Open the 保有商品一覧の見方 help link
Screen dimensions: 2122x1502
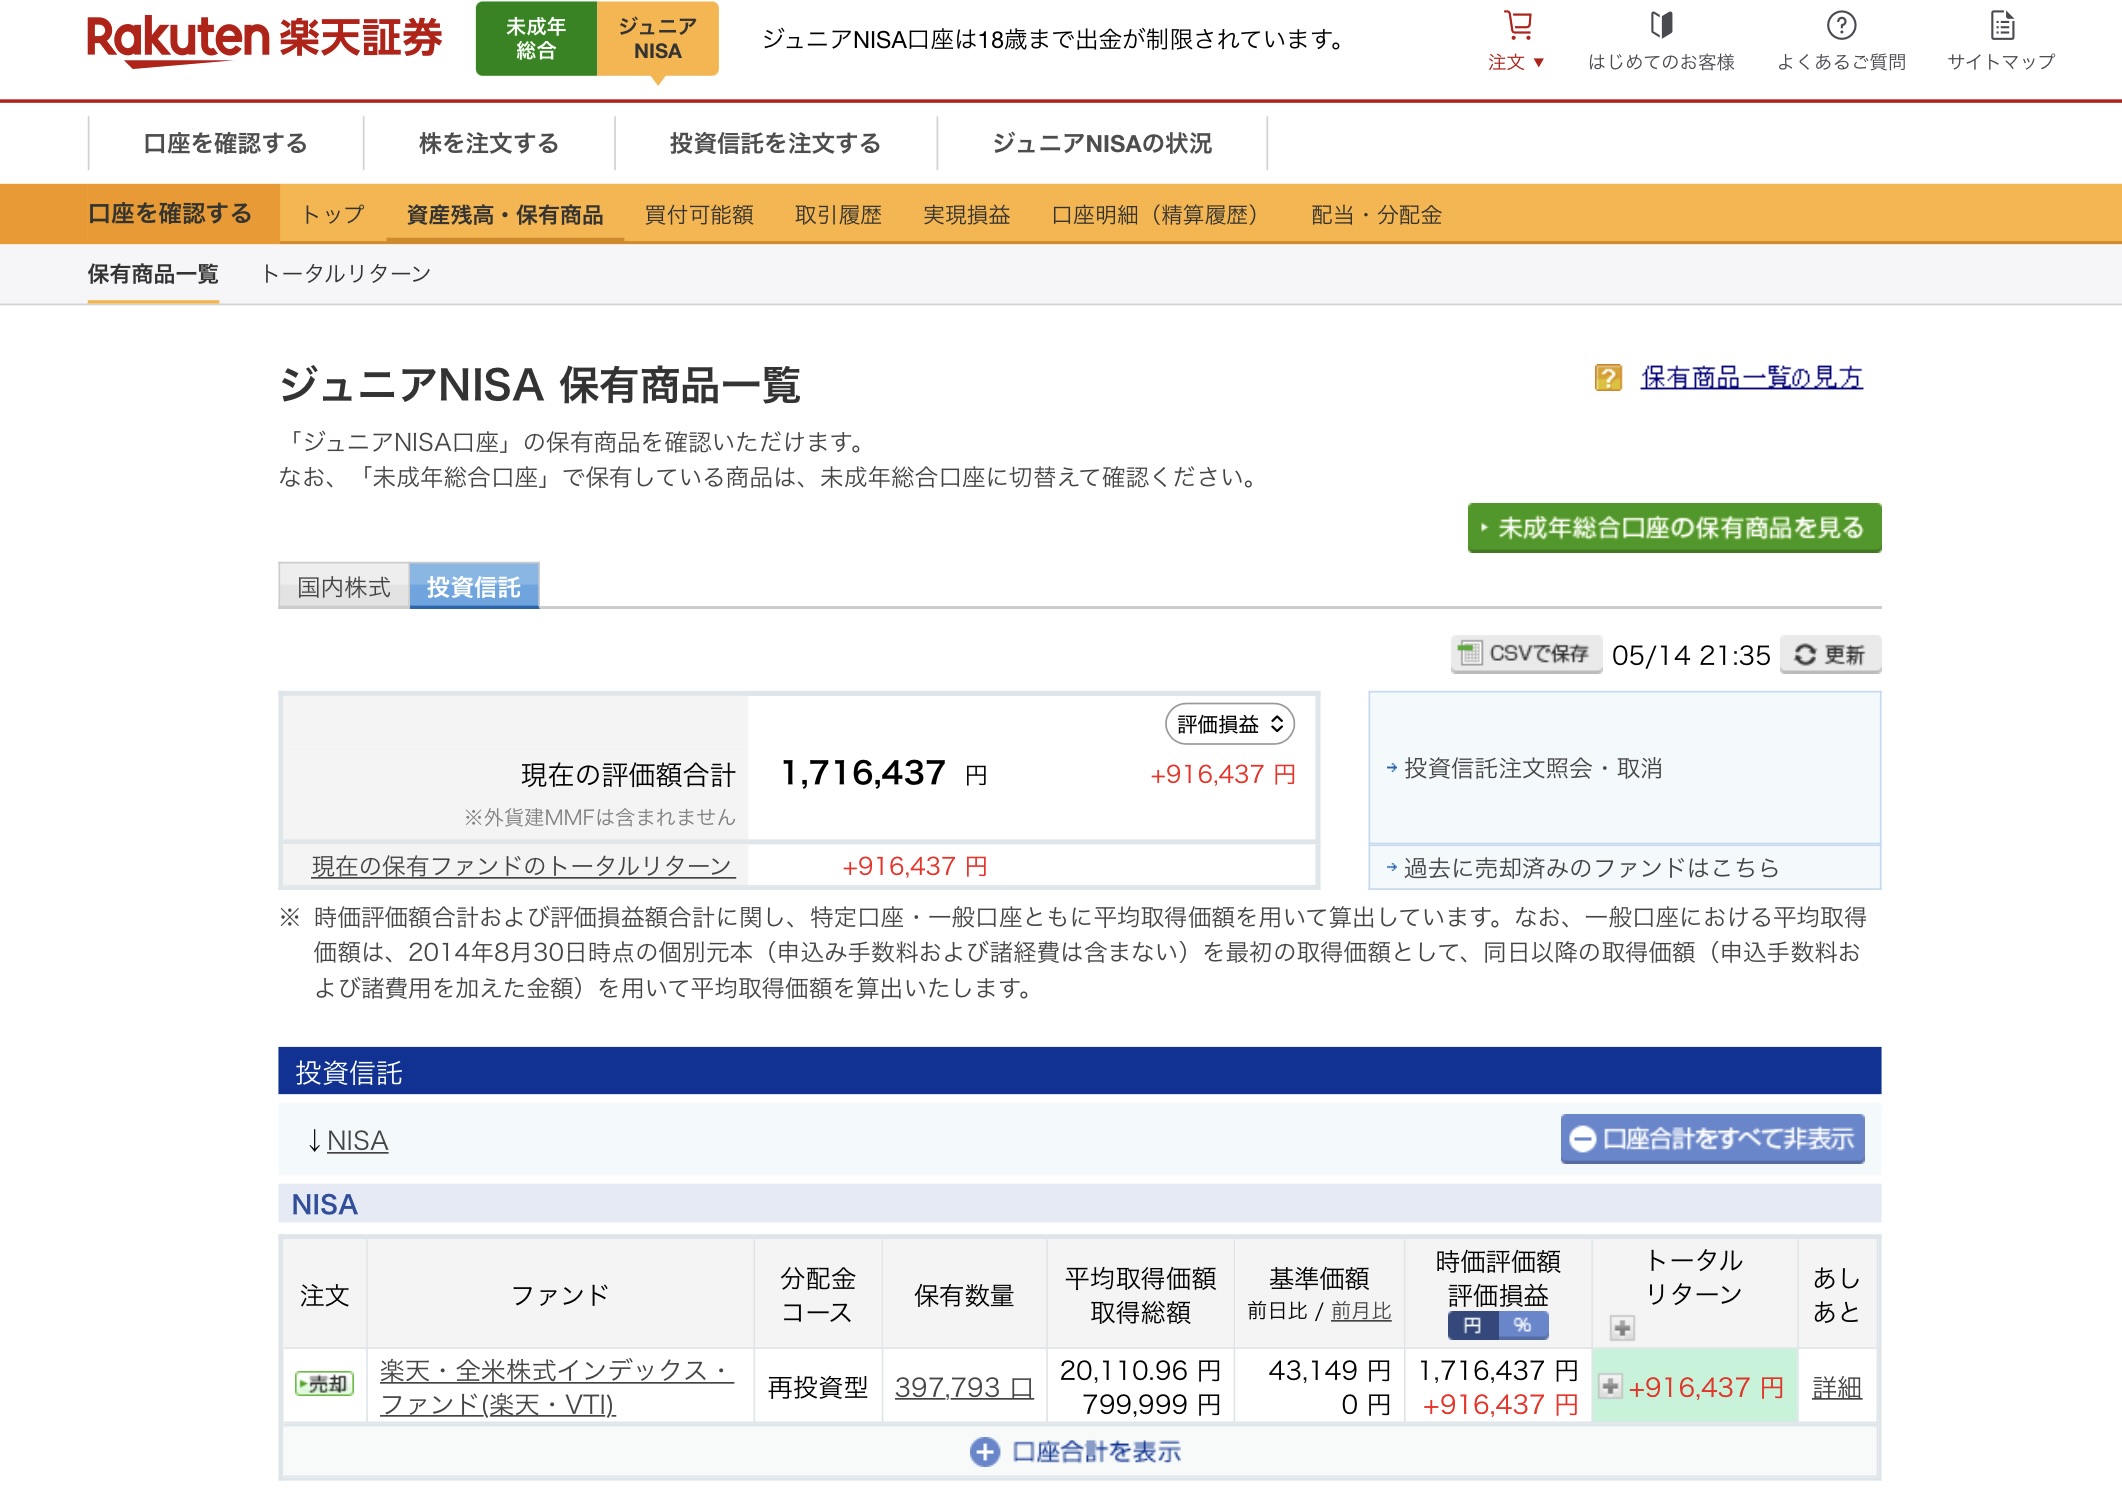1752,378
